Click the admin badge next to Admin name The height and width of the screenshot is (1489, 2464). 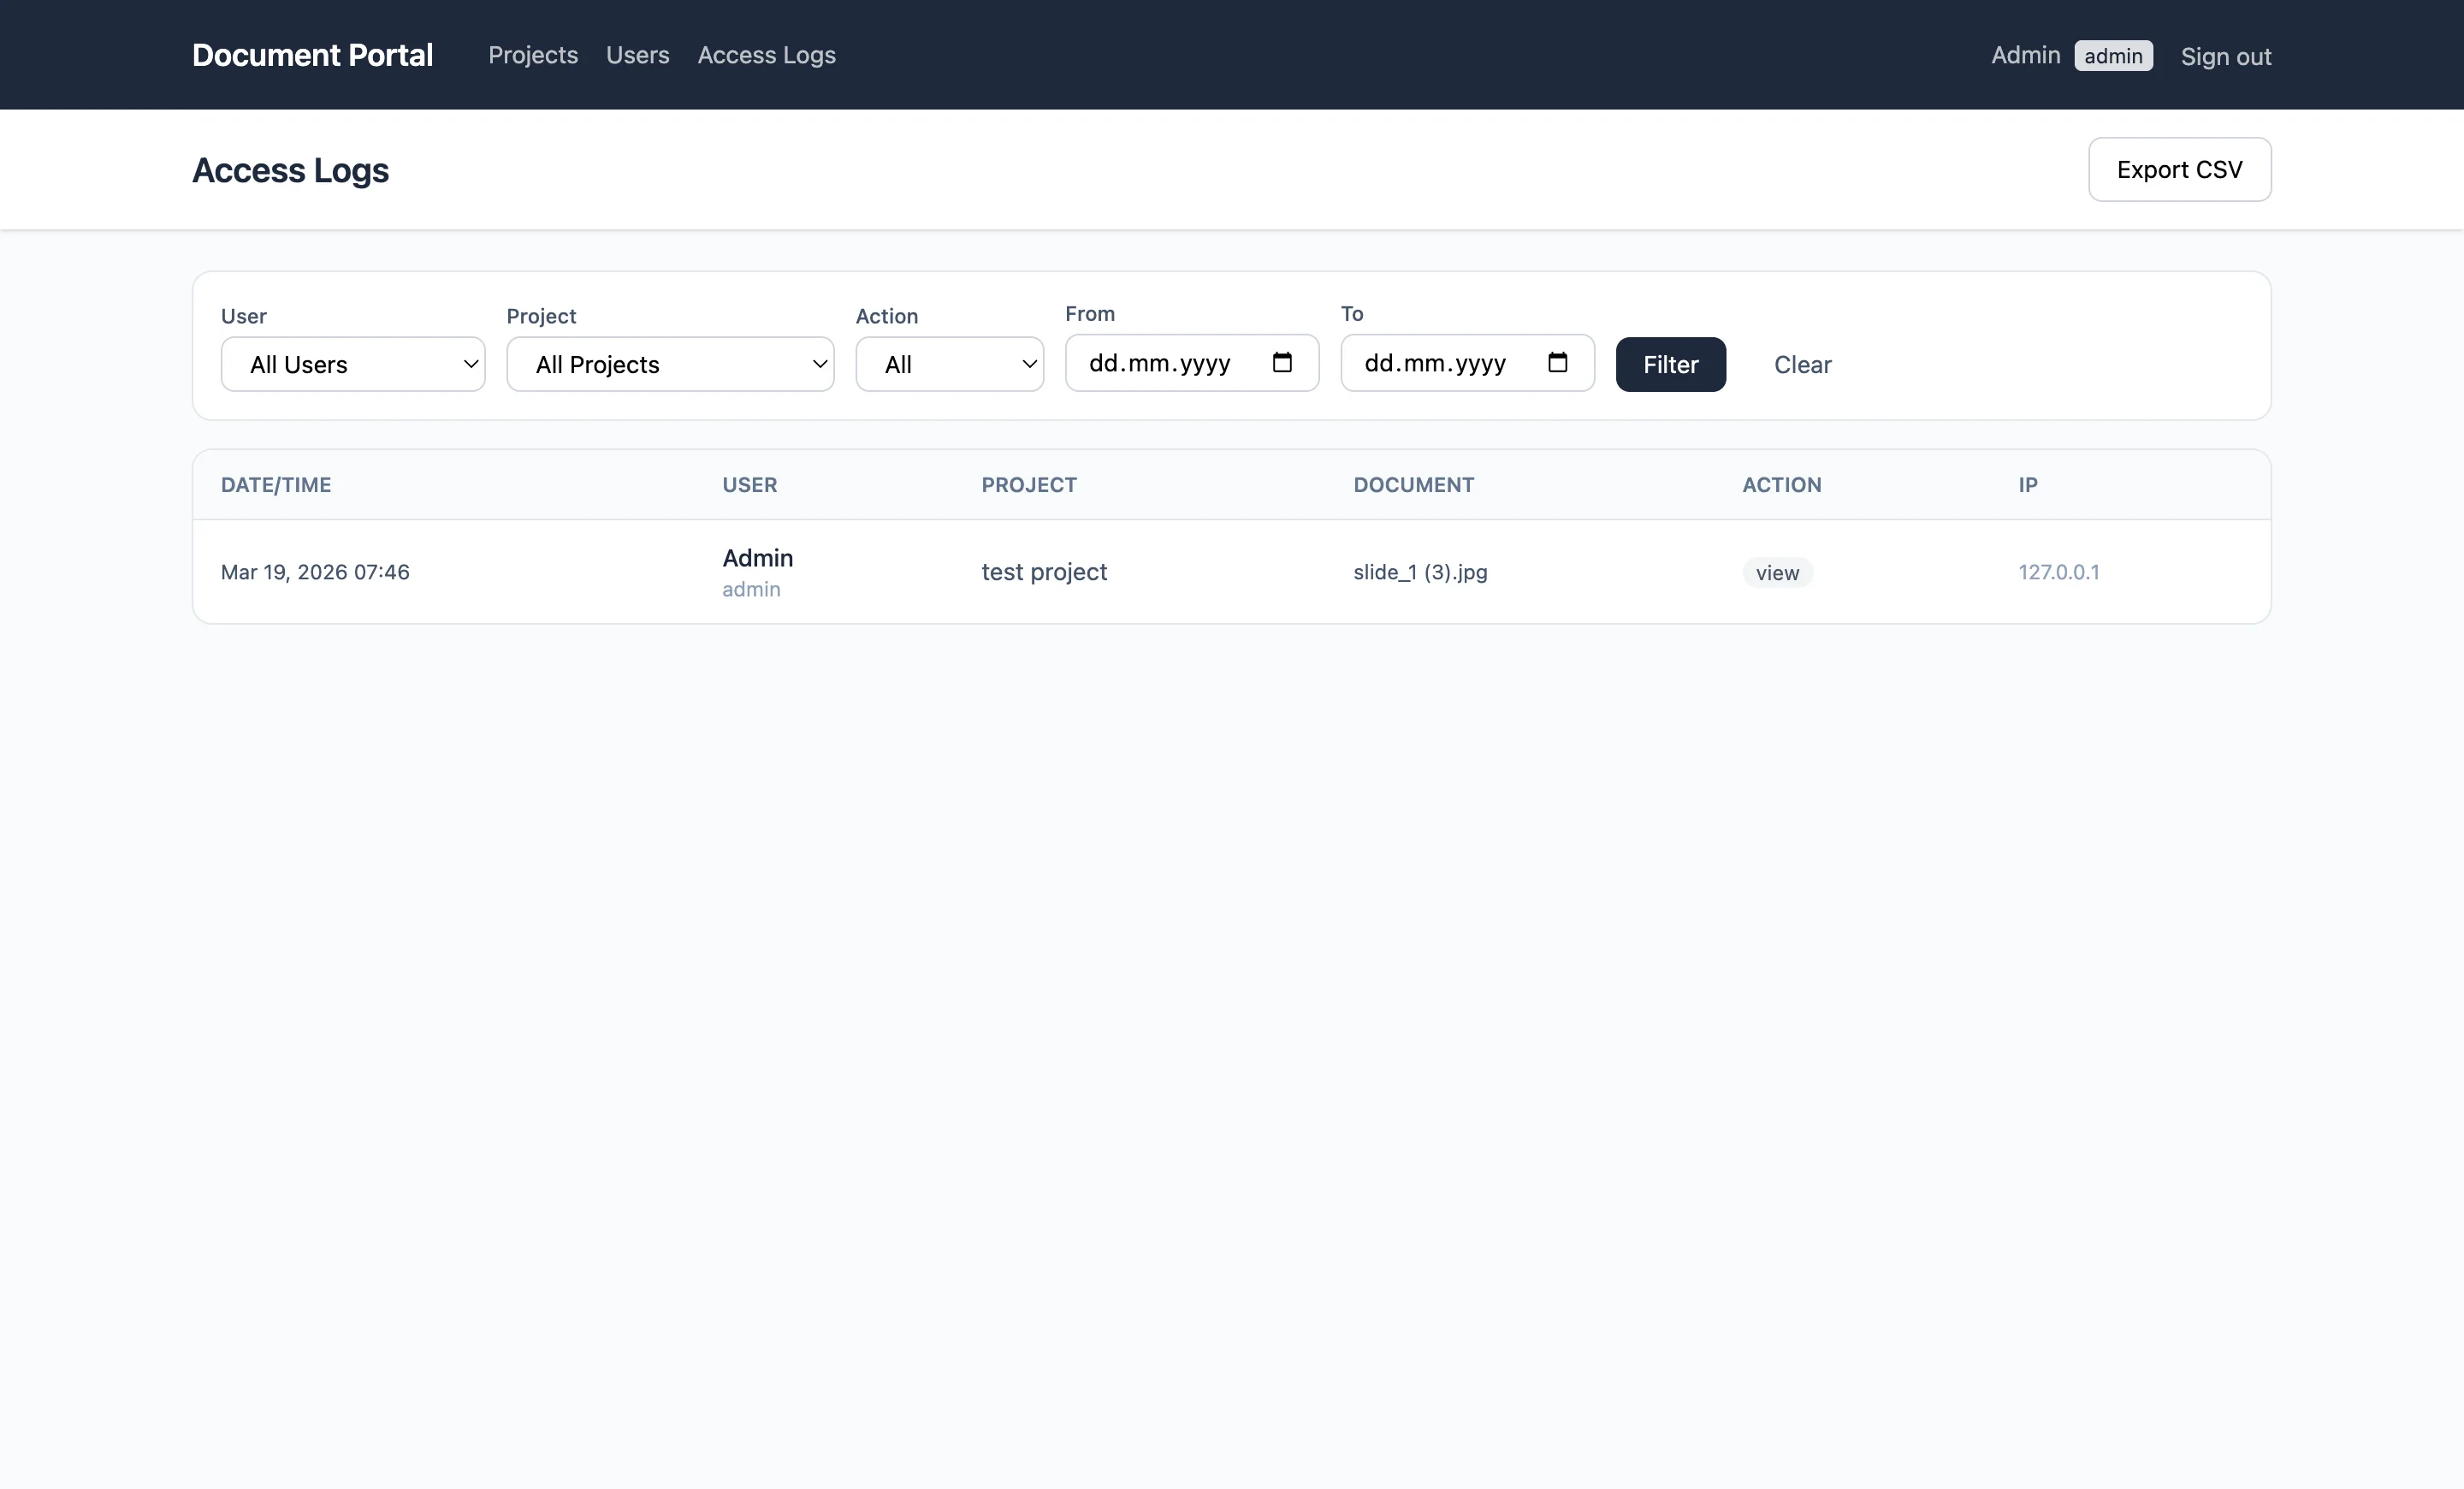click(2113, 55)
